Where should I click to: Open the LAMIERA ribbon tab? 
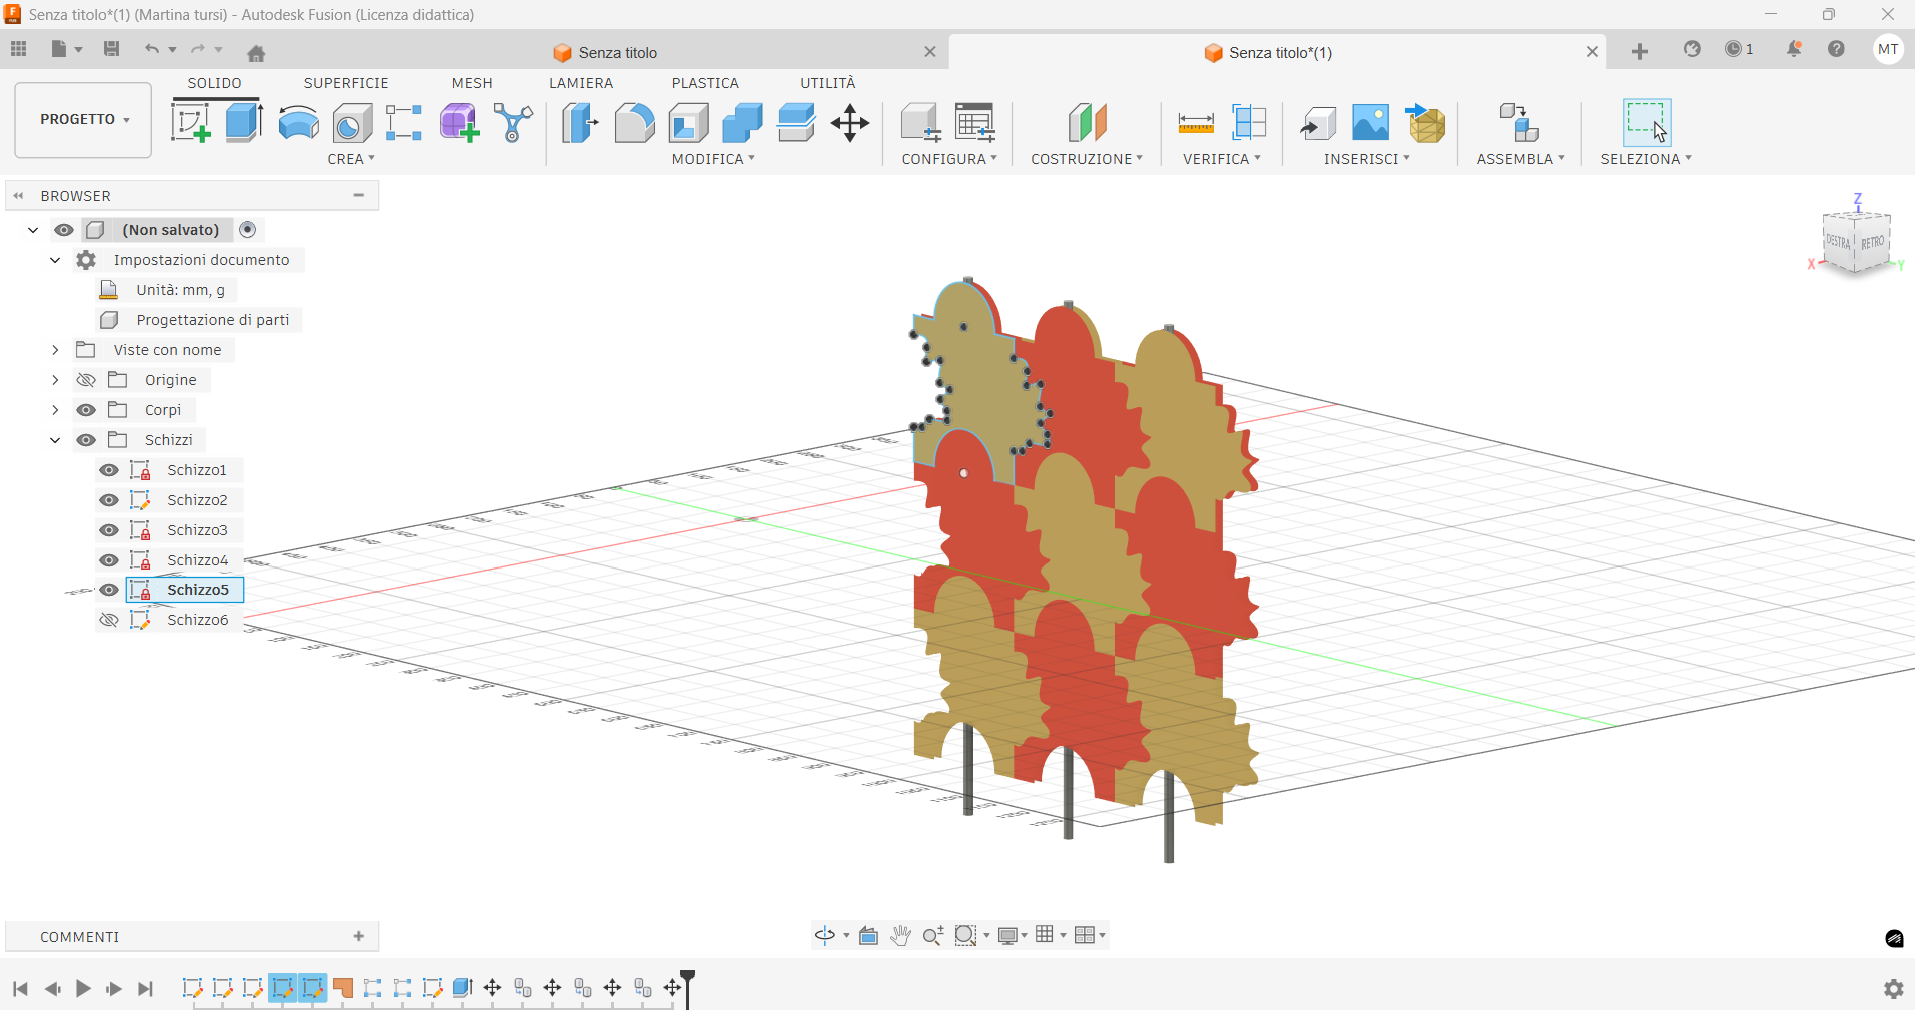(580, 83)
